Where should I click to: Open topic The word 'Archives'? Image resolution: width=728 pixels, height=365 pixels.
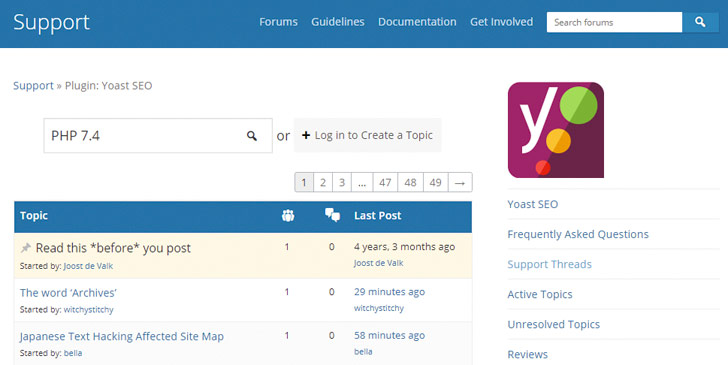68,293
